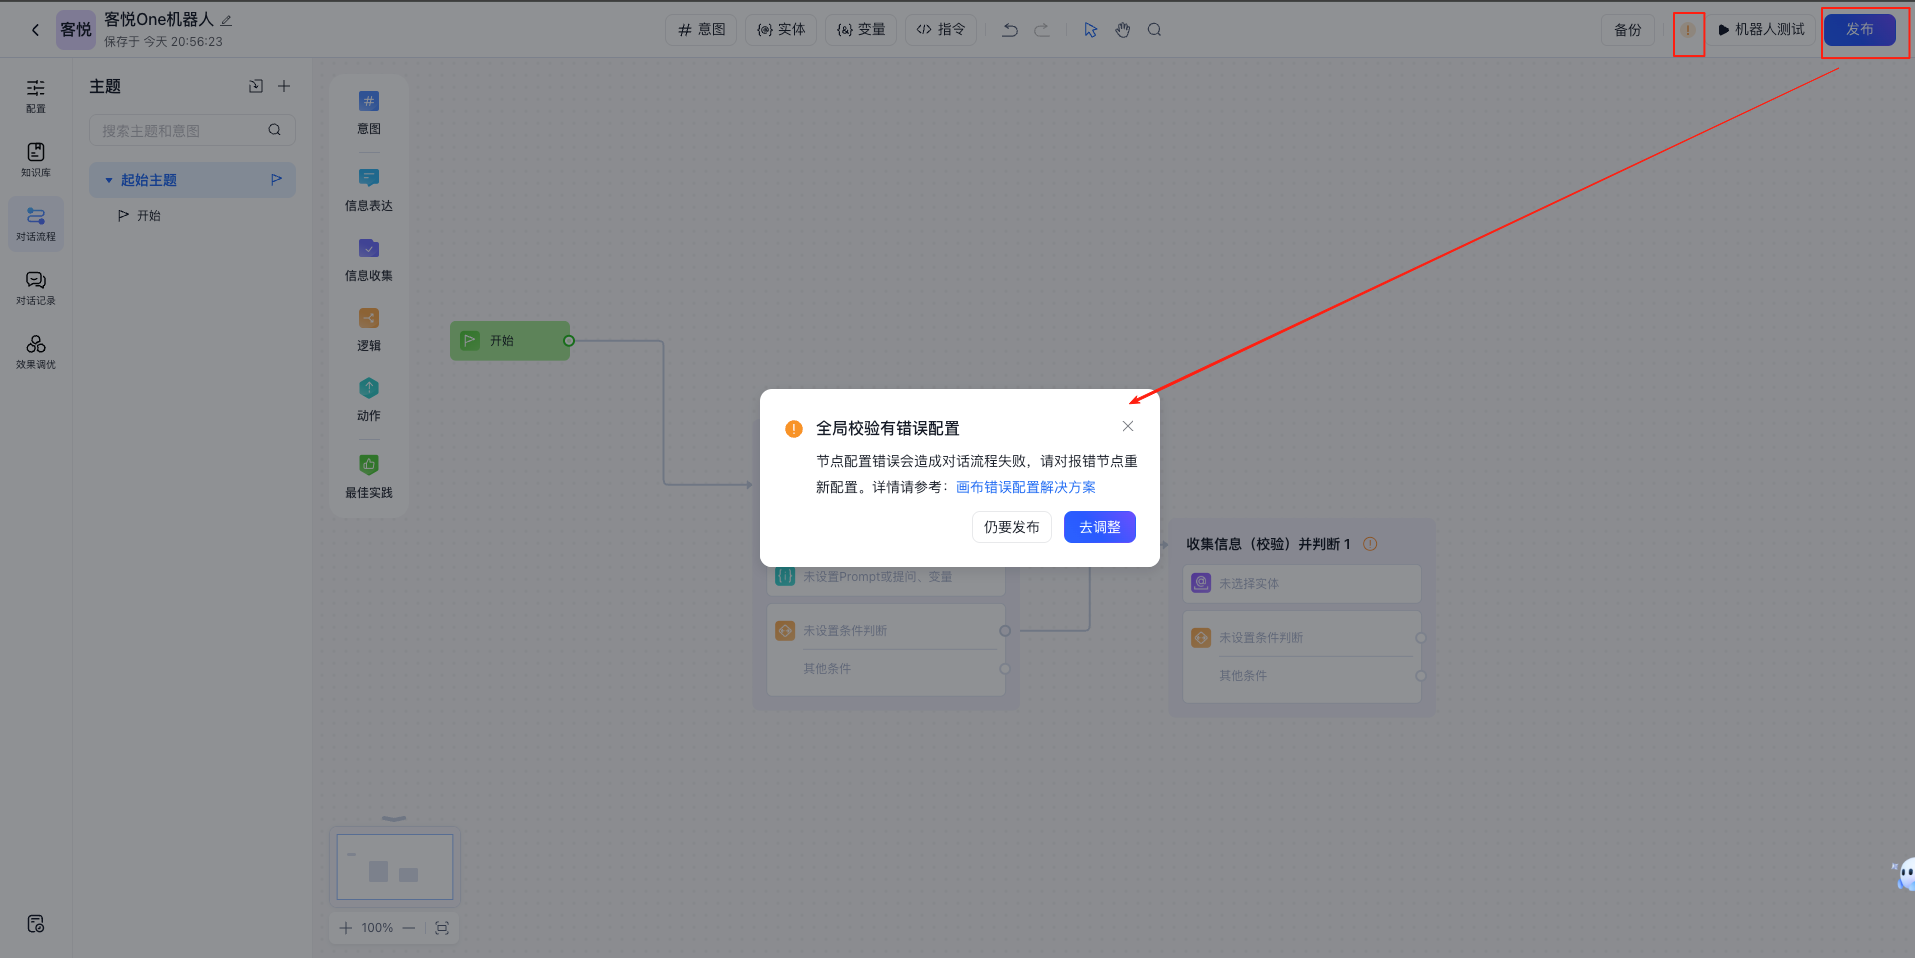Viewport: 1915px width, 958px height.
Task: Open the 意图 toolbar tab
Action: [x=701, y=30]
